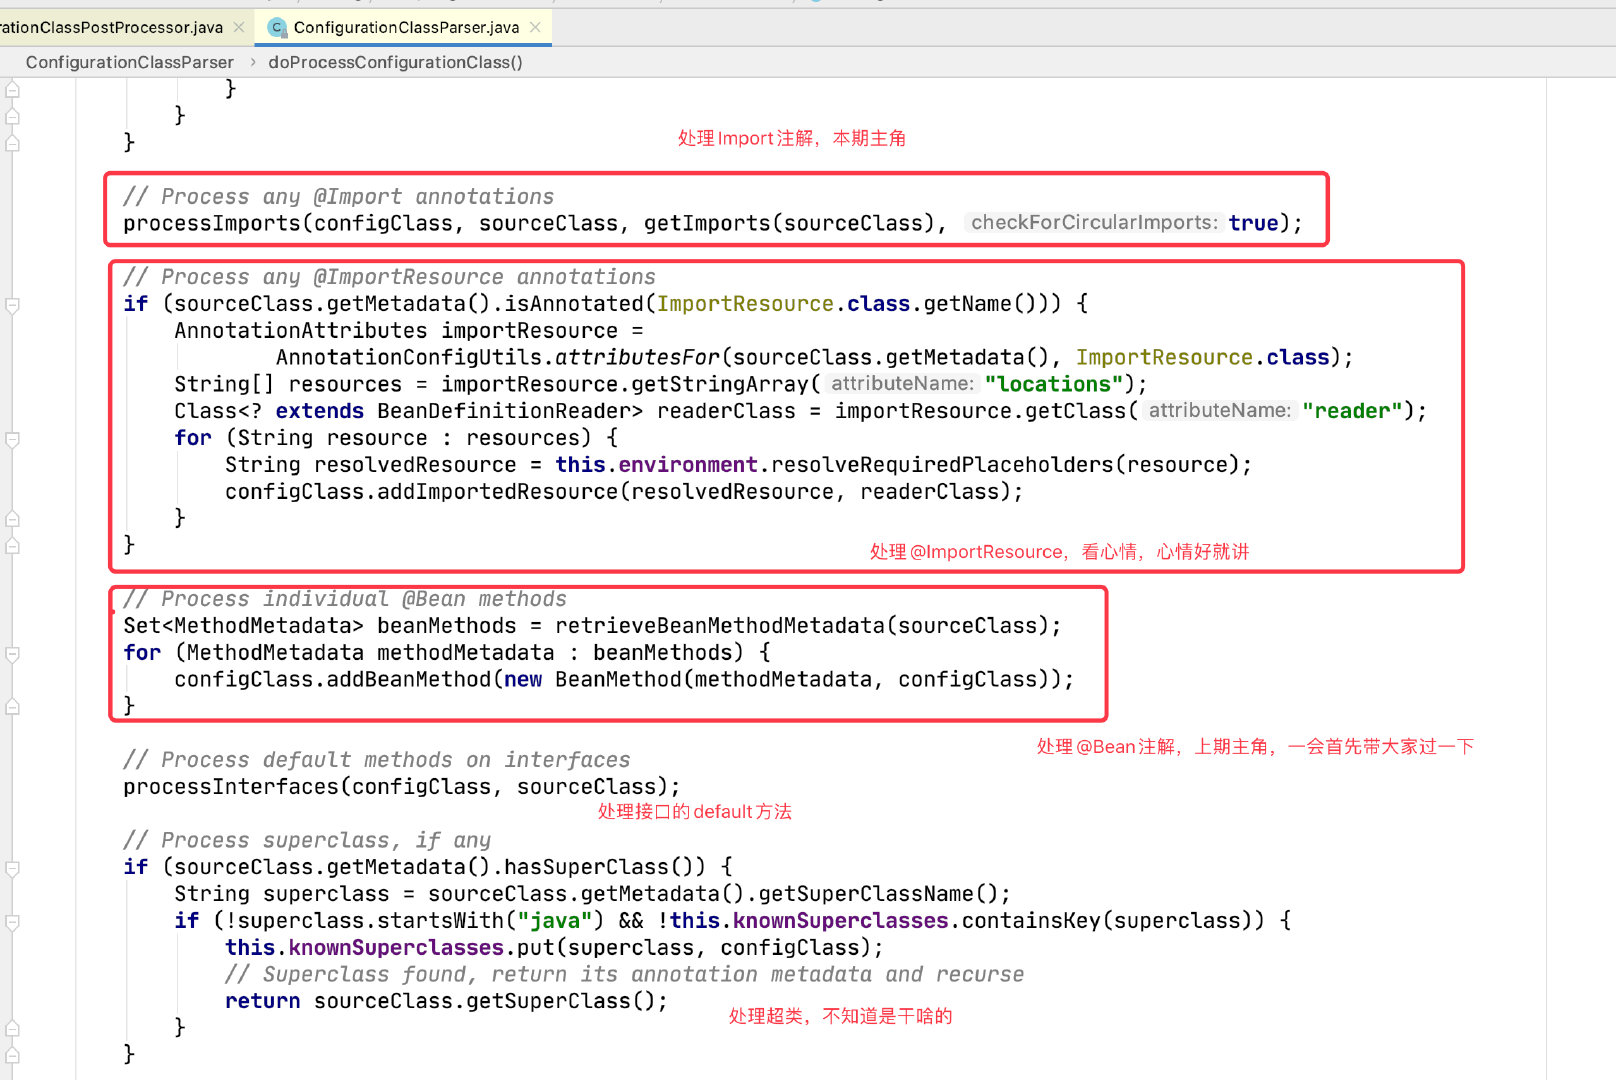Click the addImportedResource method call
This screenshot has height=1080, width=1616.
coord(498,492)
